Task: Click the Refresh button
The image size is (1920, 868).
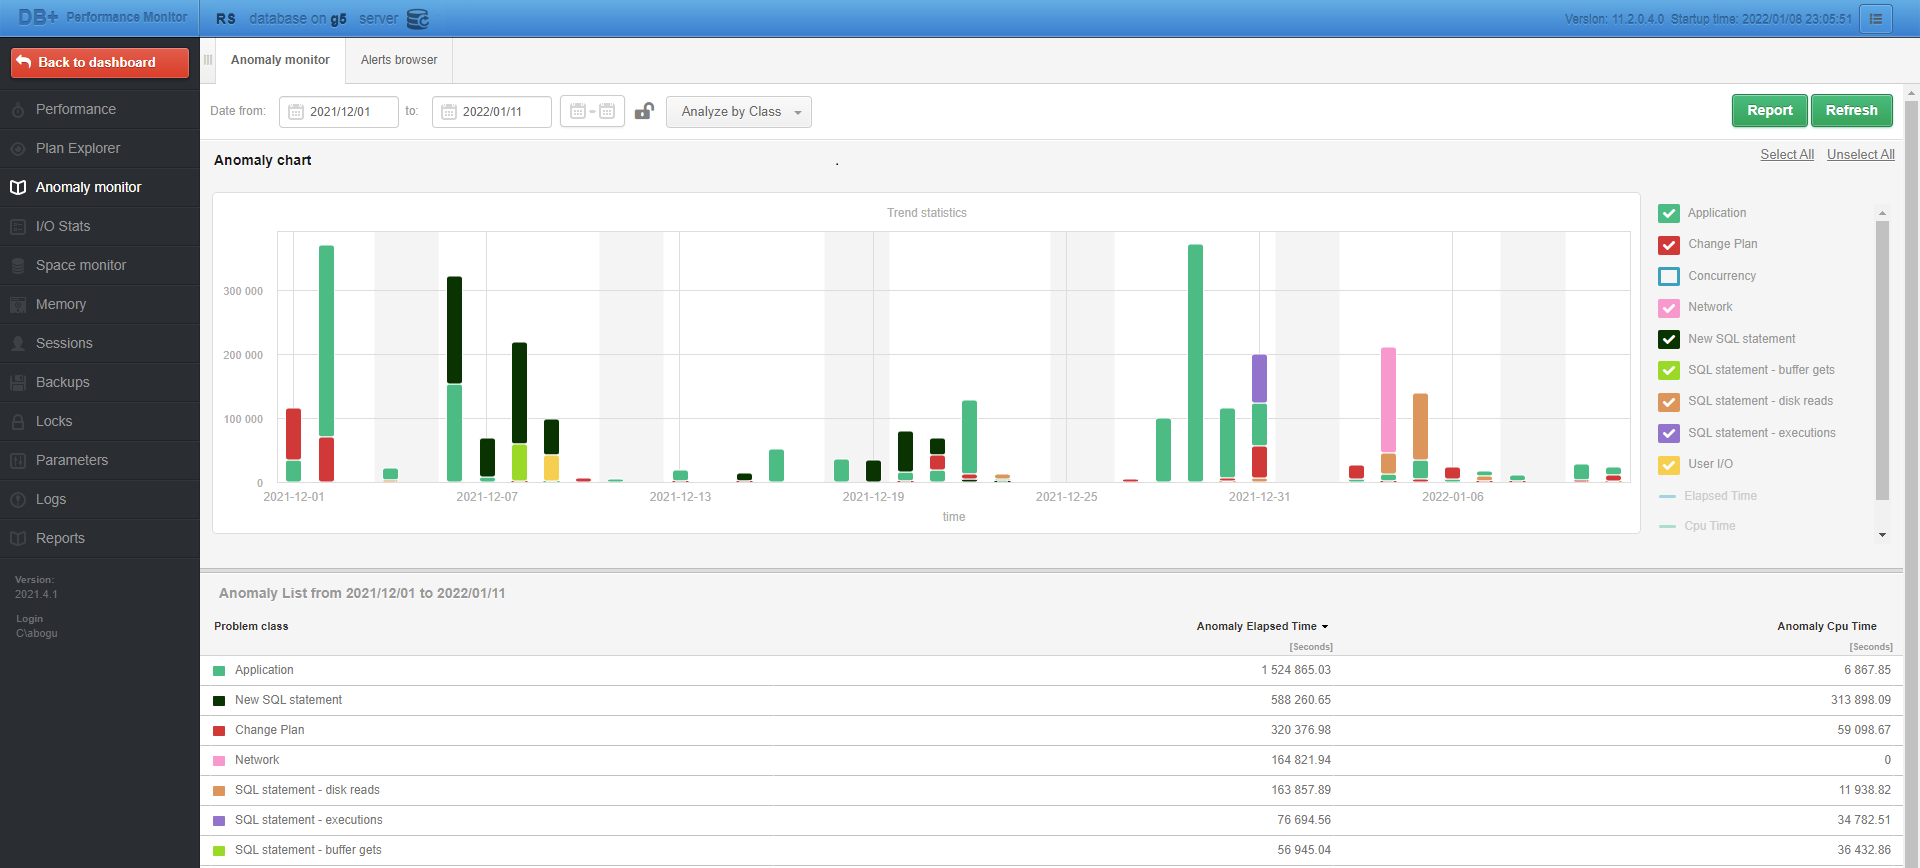Action: point(1851,110)
